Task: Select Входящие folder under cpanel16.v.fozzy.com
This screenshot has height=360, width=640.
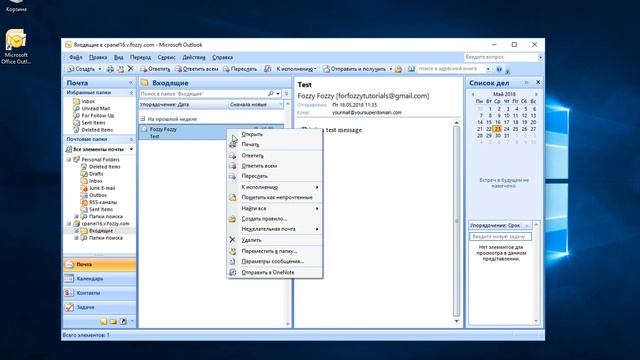Action: pyautogui.click(x=101, y=231)
